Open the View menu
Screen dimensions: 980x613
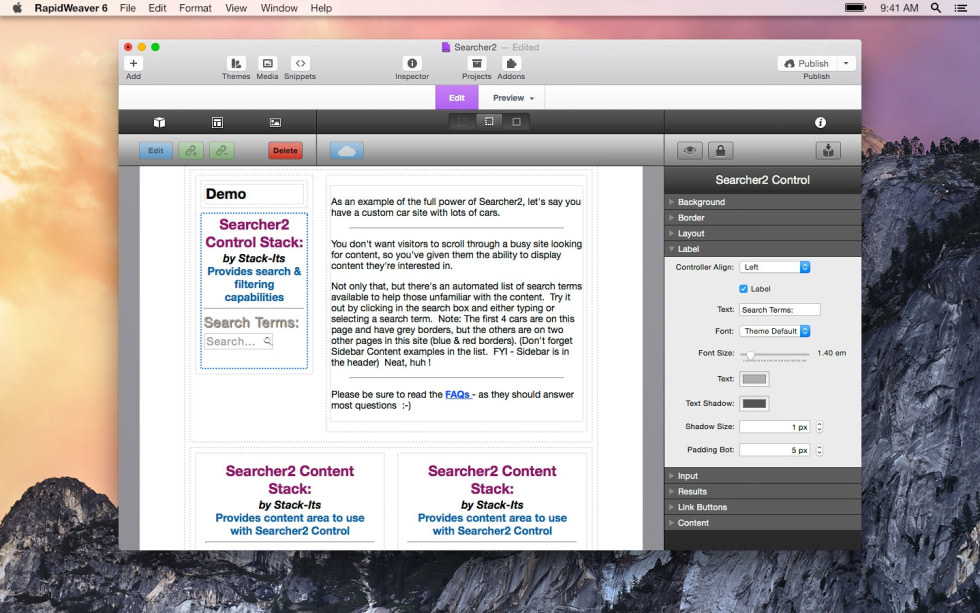point(236,8)
